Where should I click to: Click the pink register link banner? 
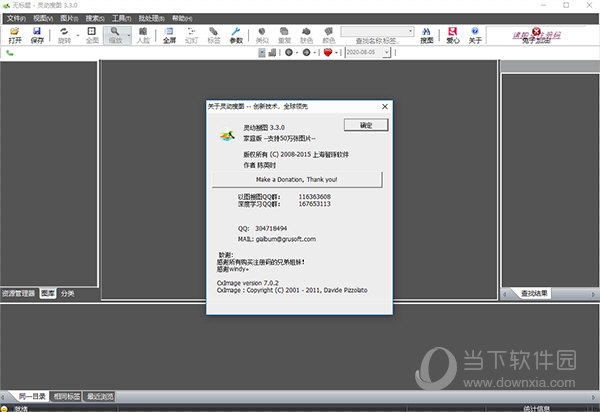537,36
